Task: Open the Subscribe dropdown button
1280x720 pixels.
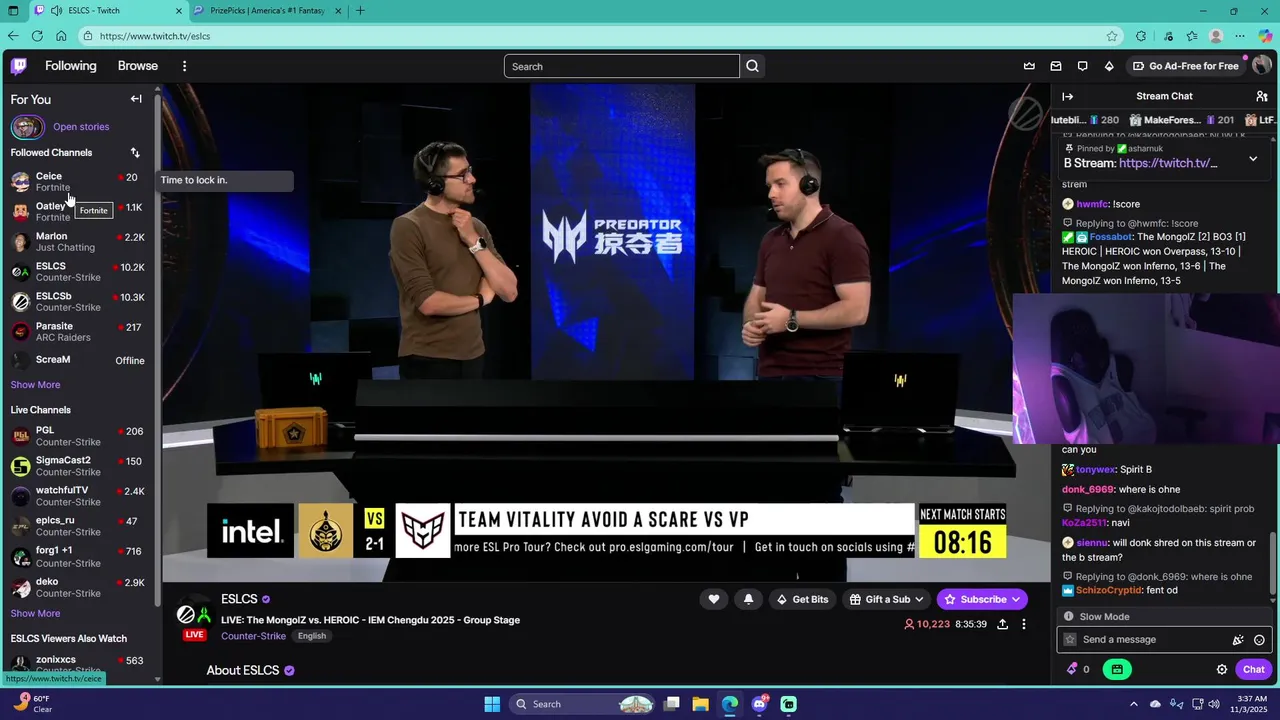Action: [x=982, y=599]
